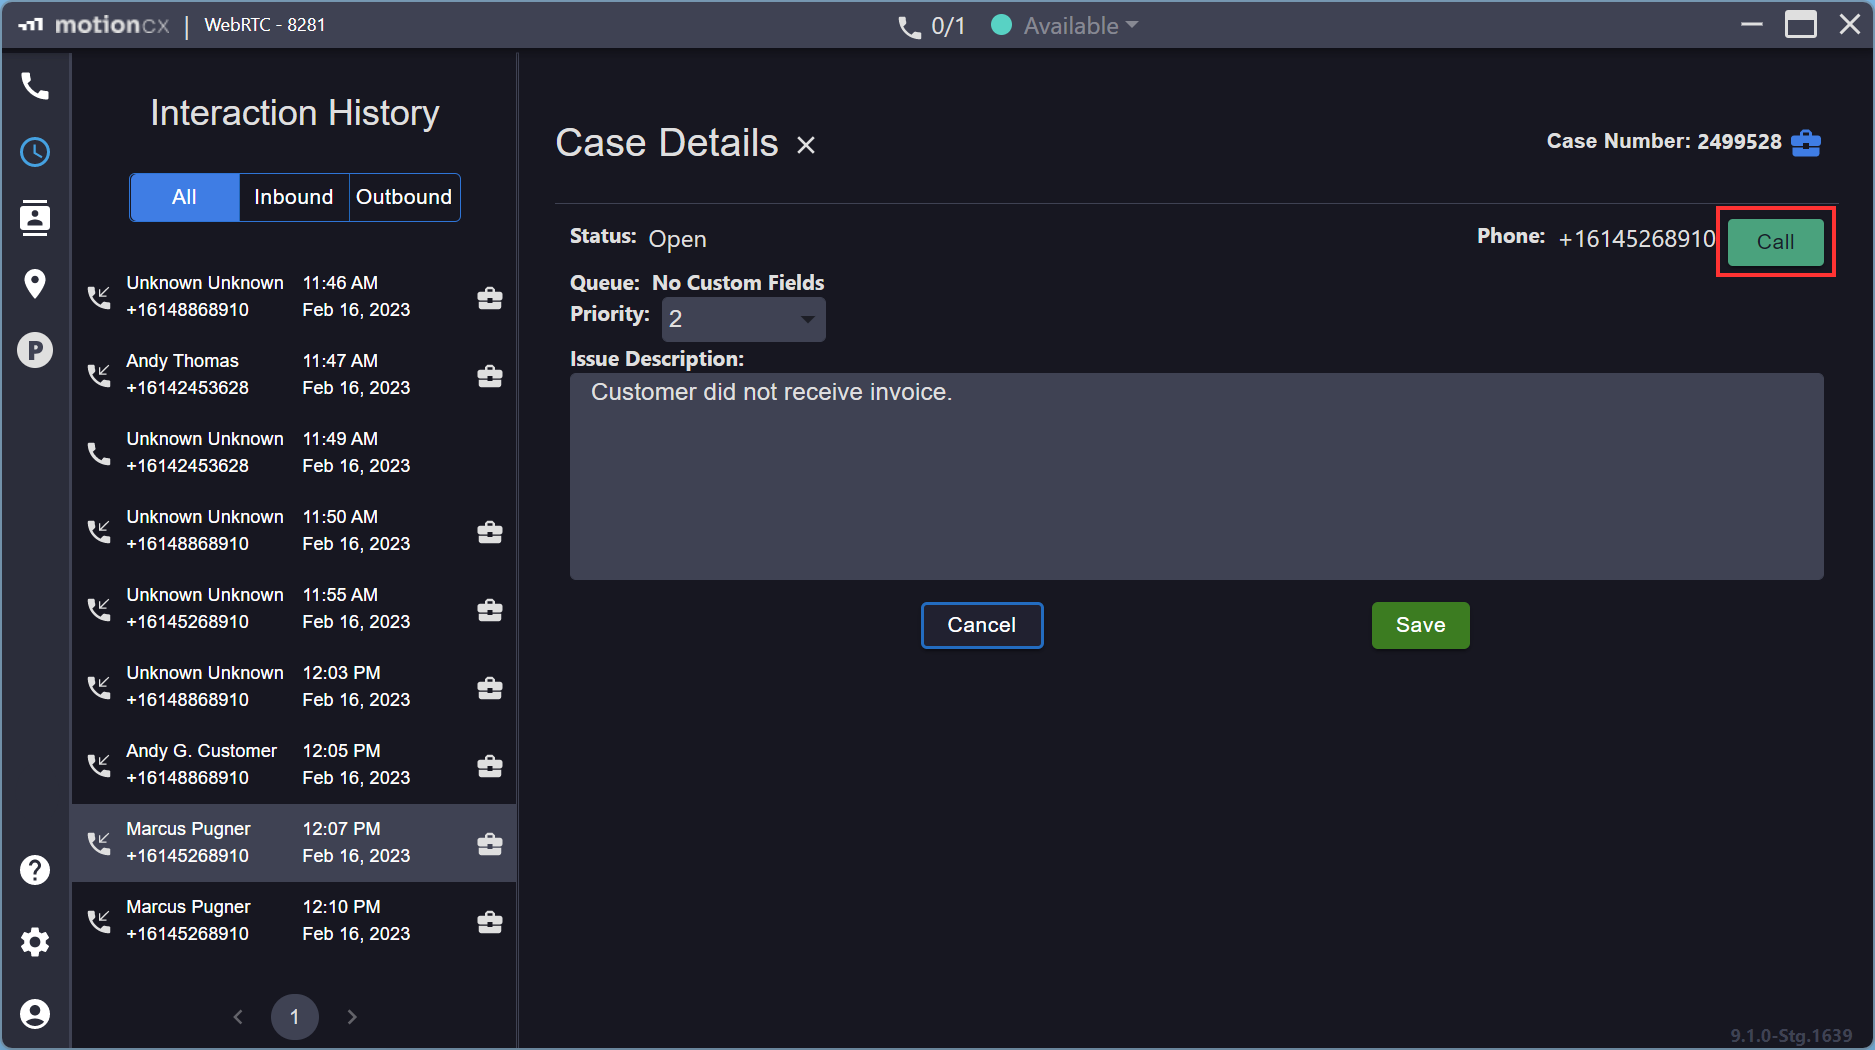Click the briefcase icon next to Case Number
The width and height of the screenshot is (1875, 1050).
tap(1806, 143)
